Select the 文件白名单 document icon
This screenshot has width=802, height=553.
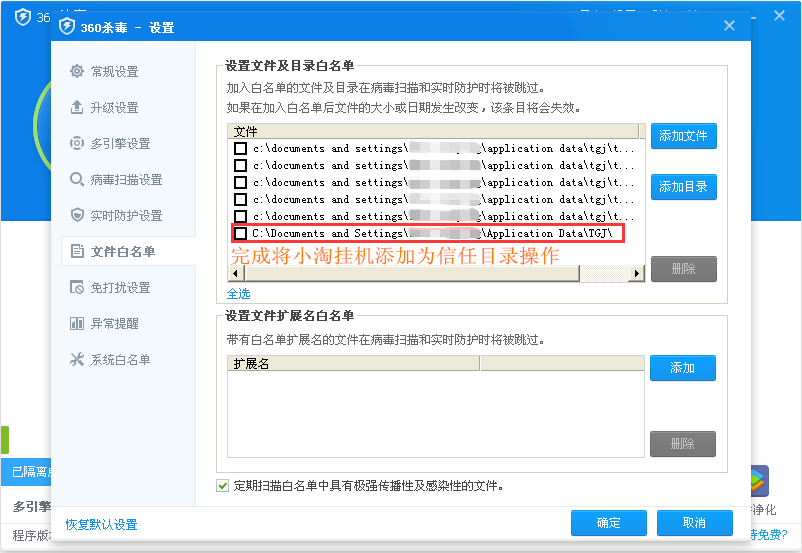77,251
